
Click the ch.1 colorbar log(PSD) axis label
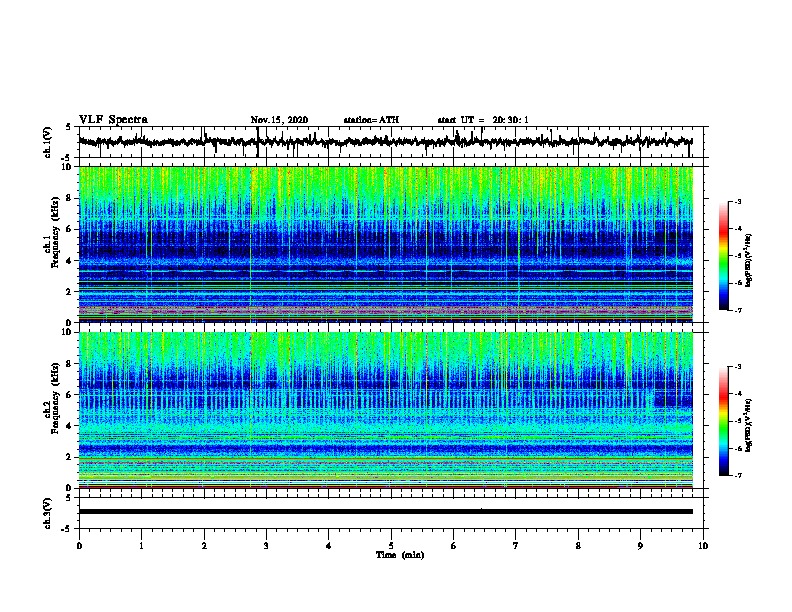coord(749,260)
